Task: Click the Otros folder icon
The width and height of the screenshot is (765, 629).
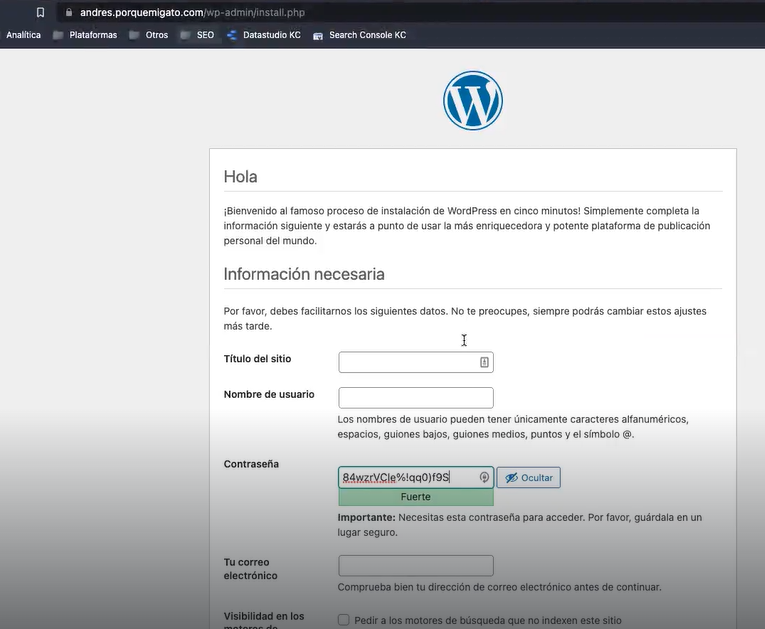Action: click(x=134, y=35)
